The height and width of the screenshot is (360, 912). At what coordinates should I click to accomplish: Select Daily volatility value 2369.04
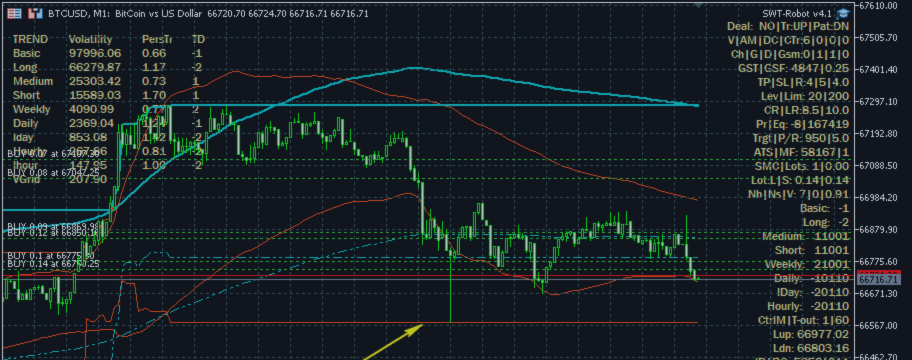tap(91, 123)
